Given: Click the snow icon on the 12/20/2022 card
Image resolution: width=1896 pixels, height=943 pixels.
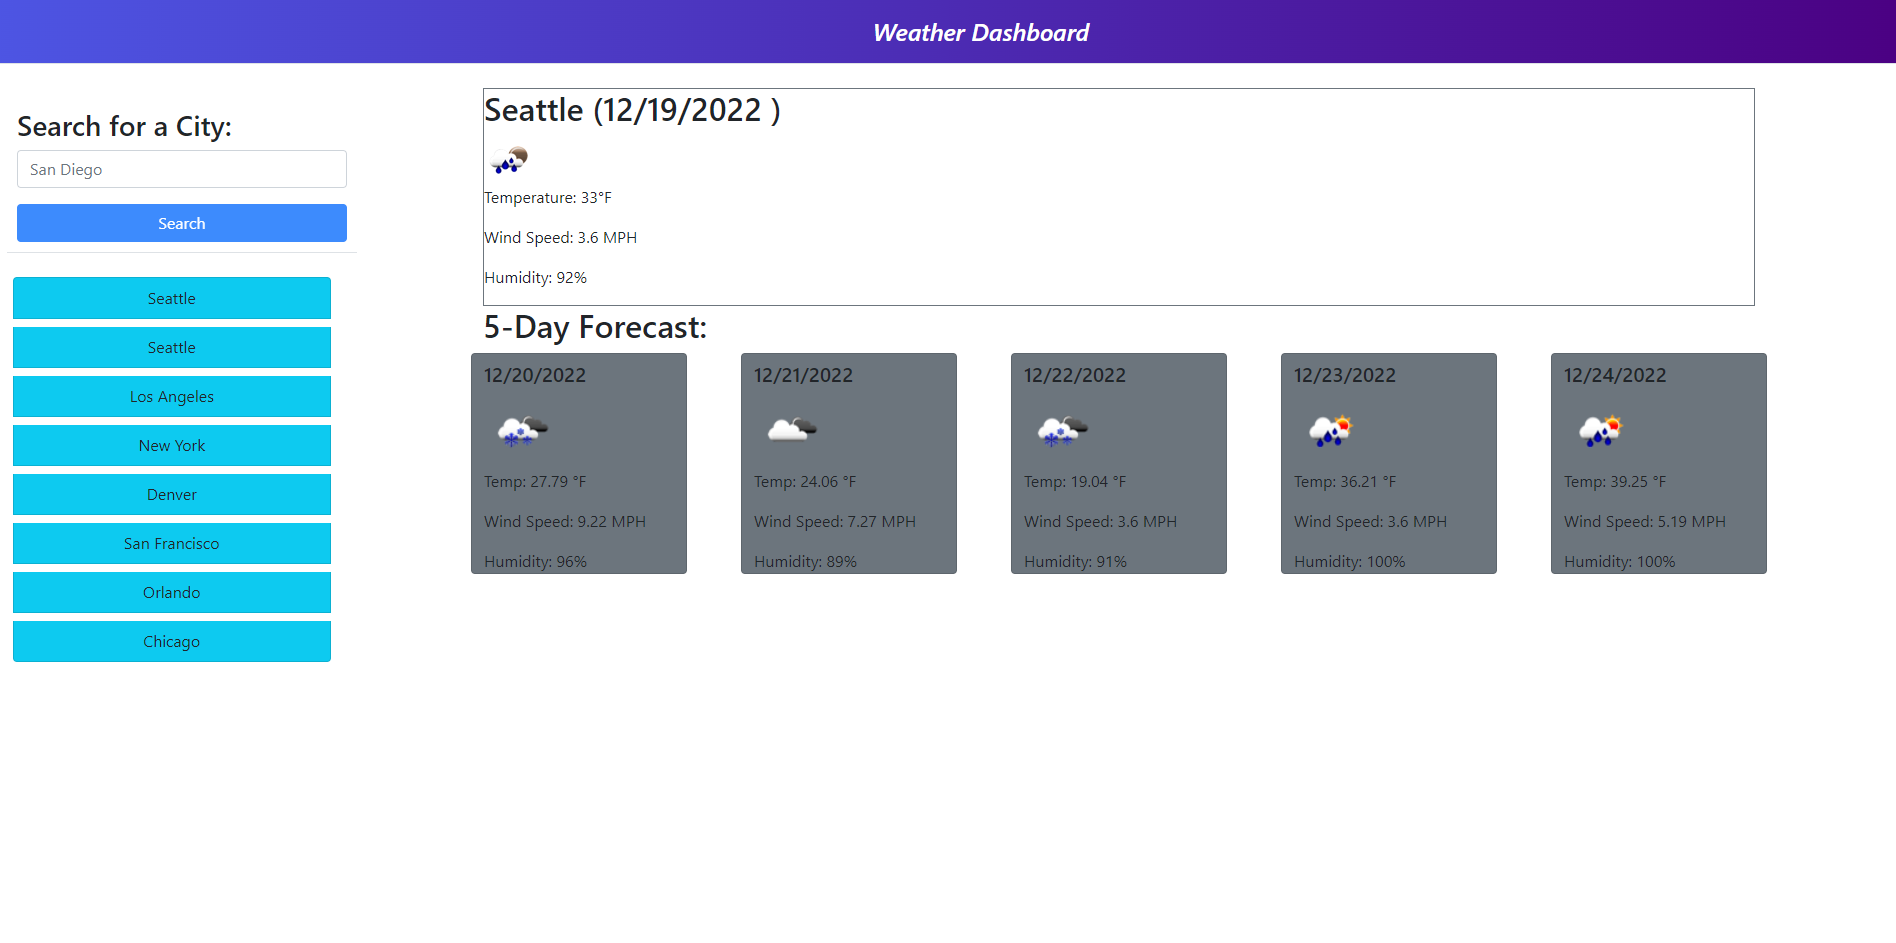Looking at the screenshot, I should tap(522, 430).
